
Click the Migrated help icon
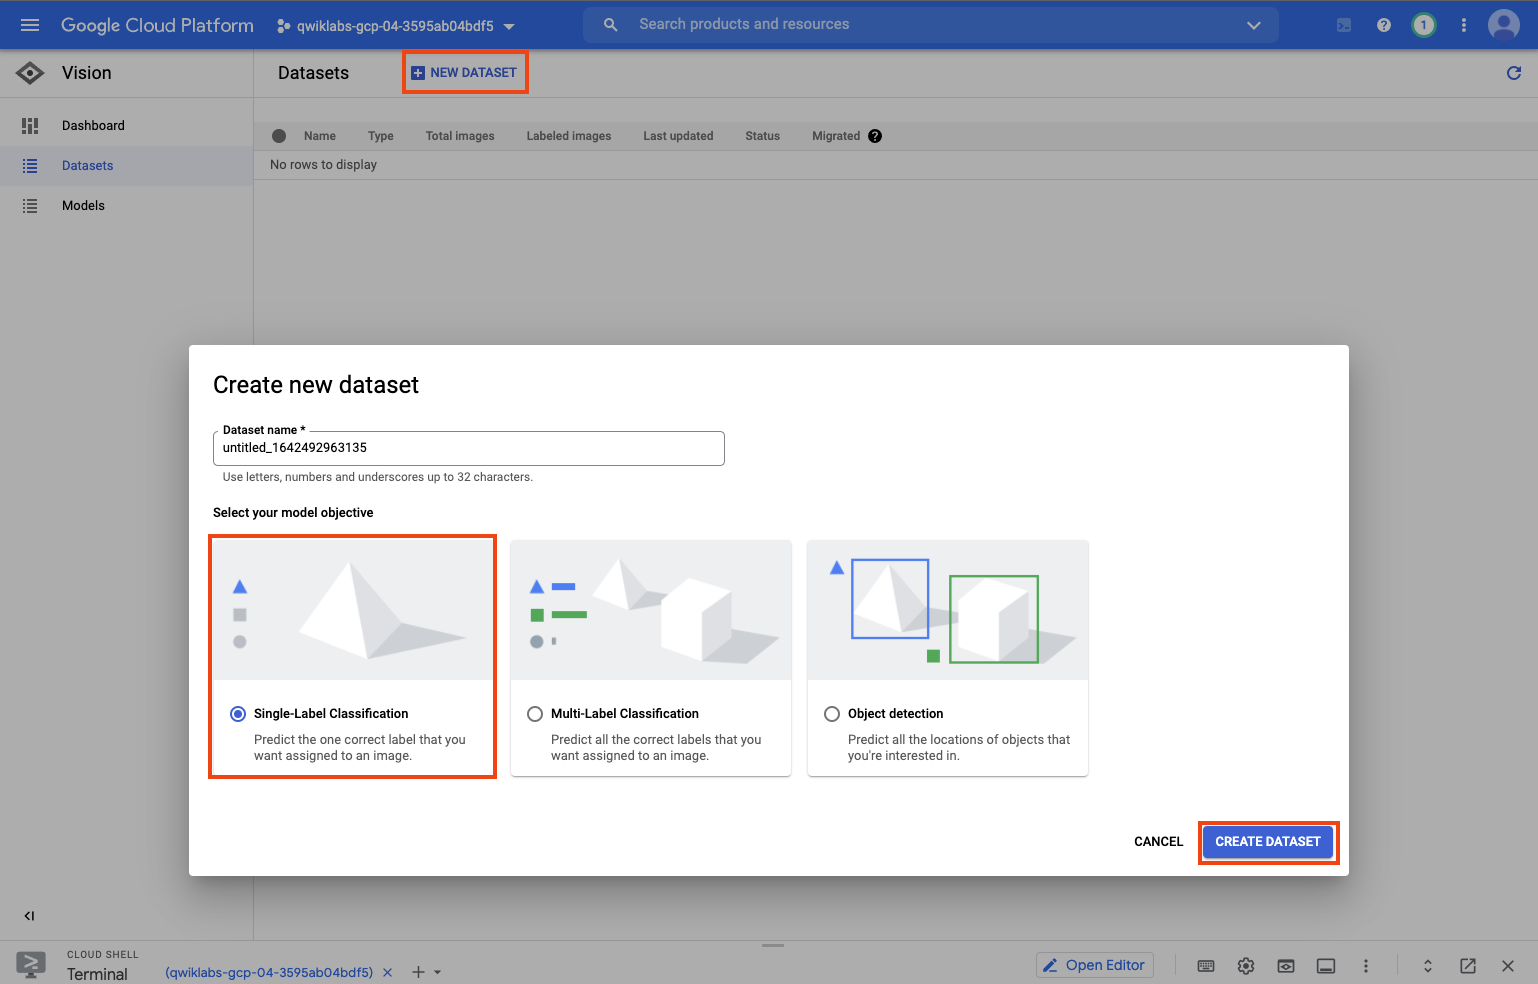[875, 136]
